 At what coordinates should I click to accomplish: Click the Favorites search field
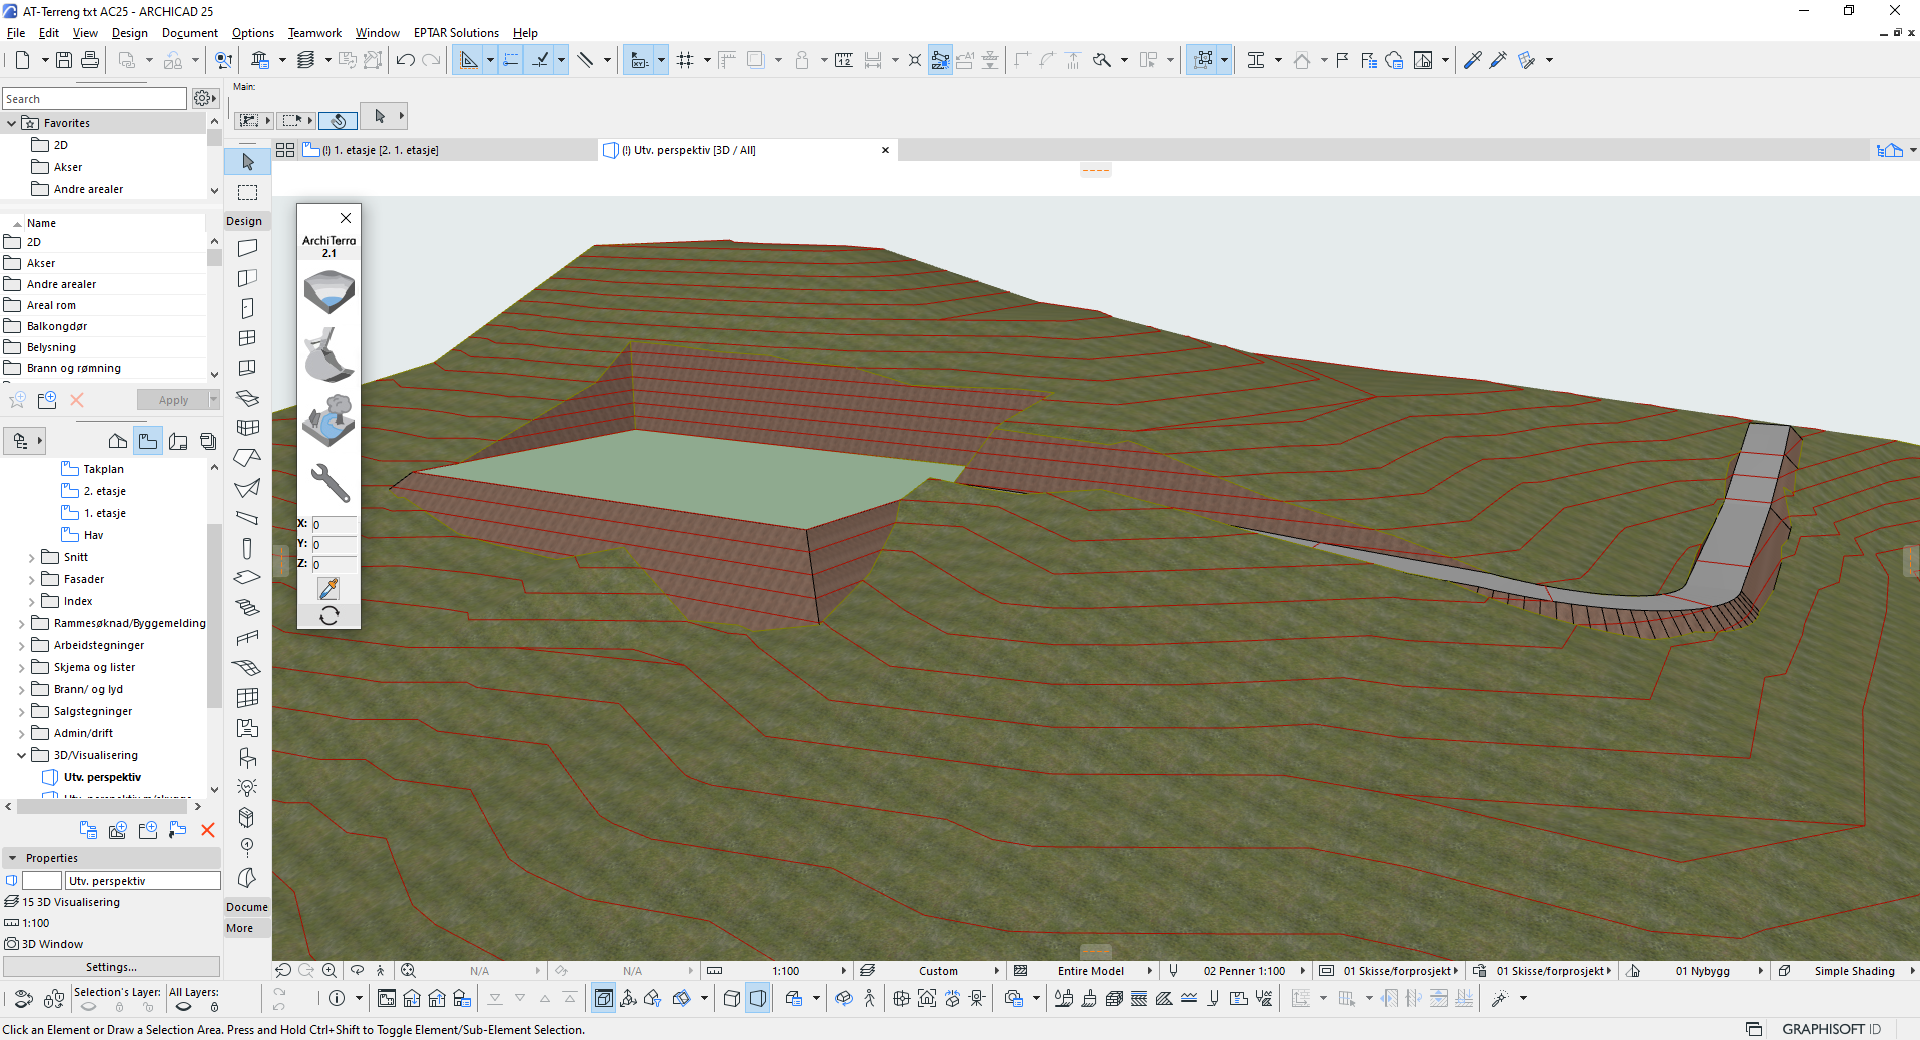[x=94, y=99]
